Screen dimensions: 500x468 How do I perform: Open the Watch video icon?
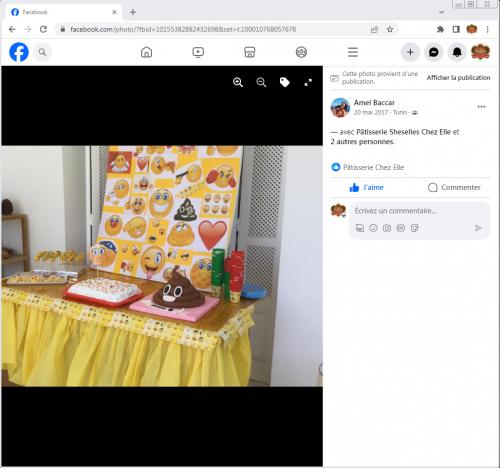(198, 52)
